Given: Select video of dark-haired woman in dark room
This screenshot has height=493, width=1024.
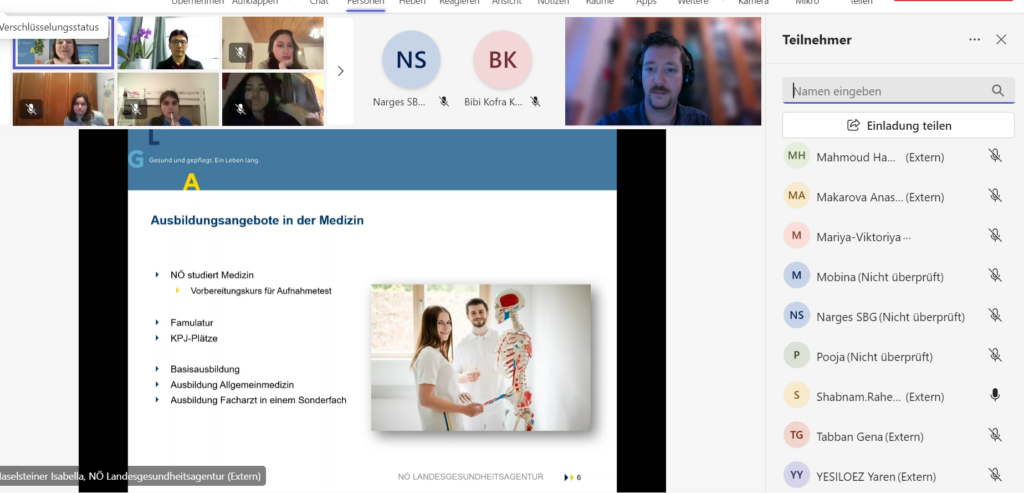Looking at the screenshot, I should coord(272,99).
